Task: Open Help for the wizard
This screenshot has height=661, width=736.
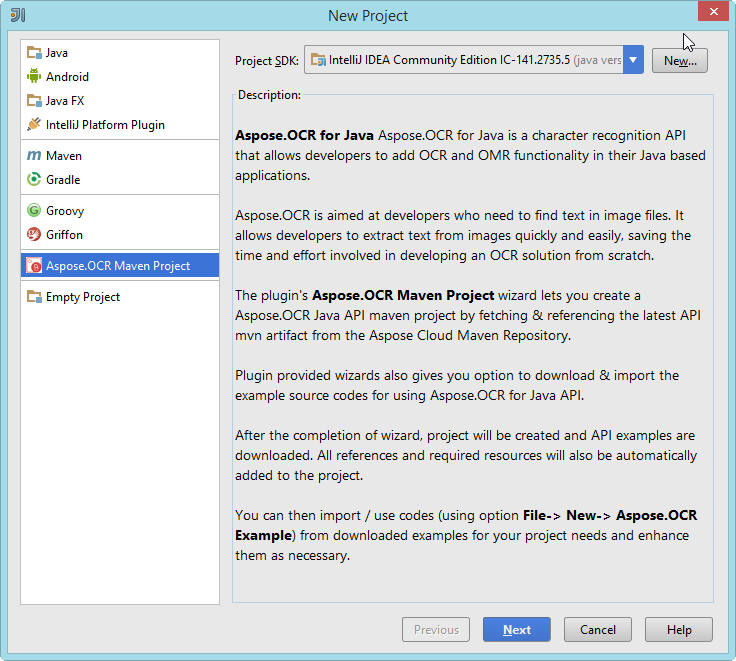Action: 679,630
